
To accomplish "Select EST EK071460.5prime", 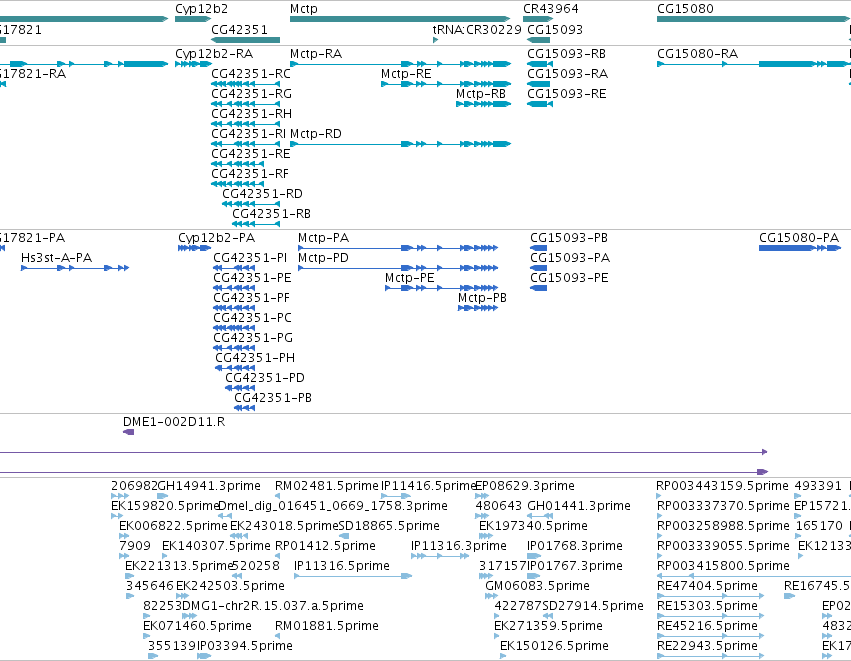I will click(x=197, y=626).
